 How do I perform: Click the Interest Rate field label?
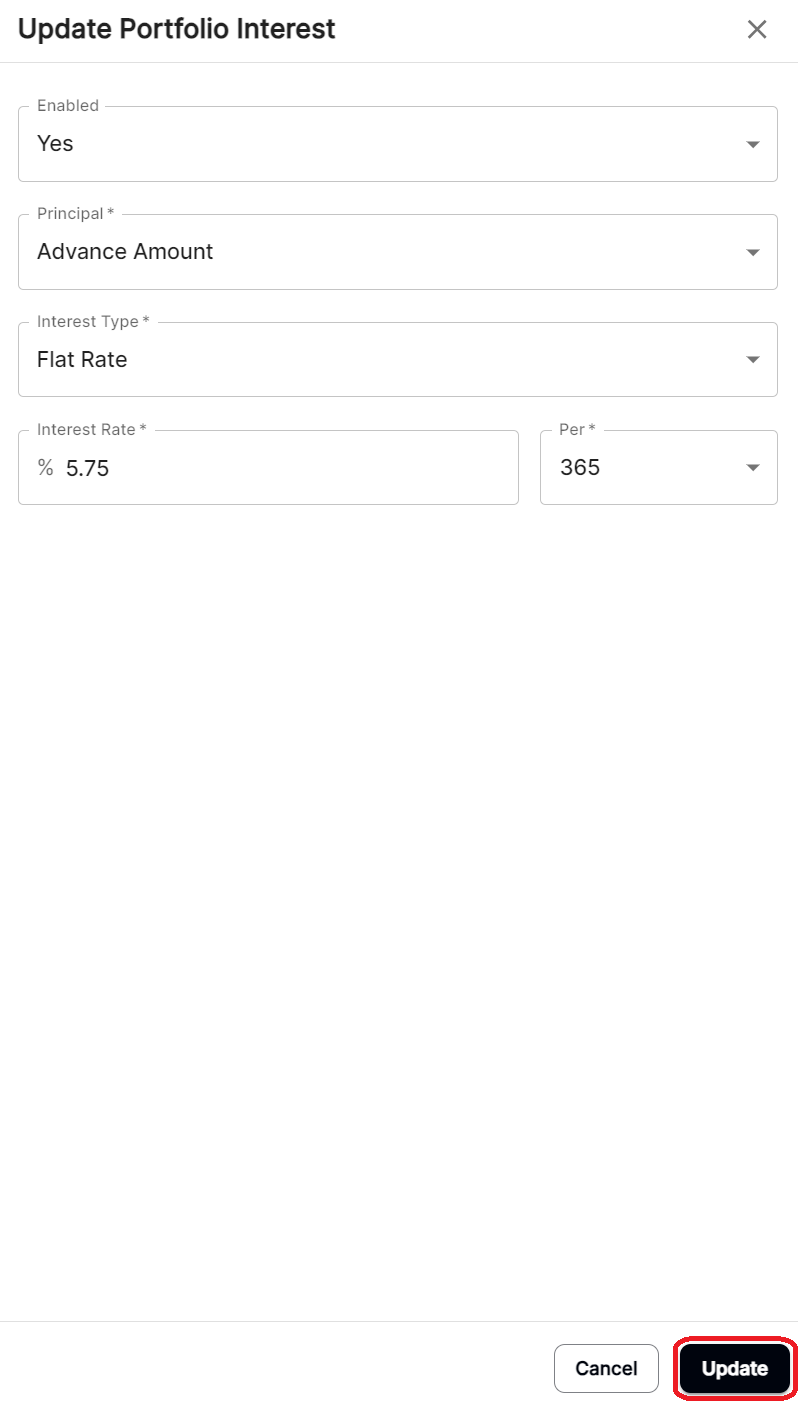pyautogui.click(x=88, y=429)
